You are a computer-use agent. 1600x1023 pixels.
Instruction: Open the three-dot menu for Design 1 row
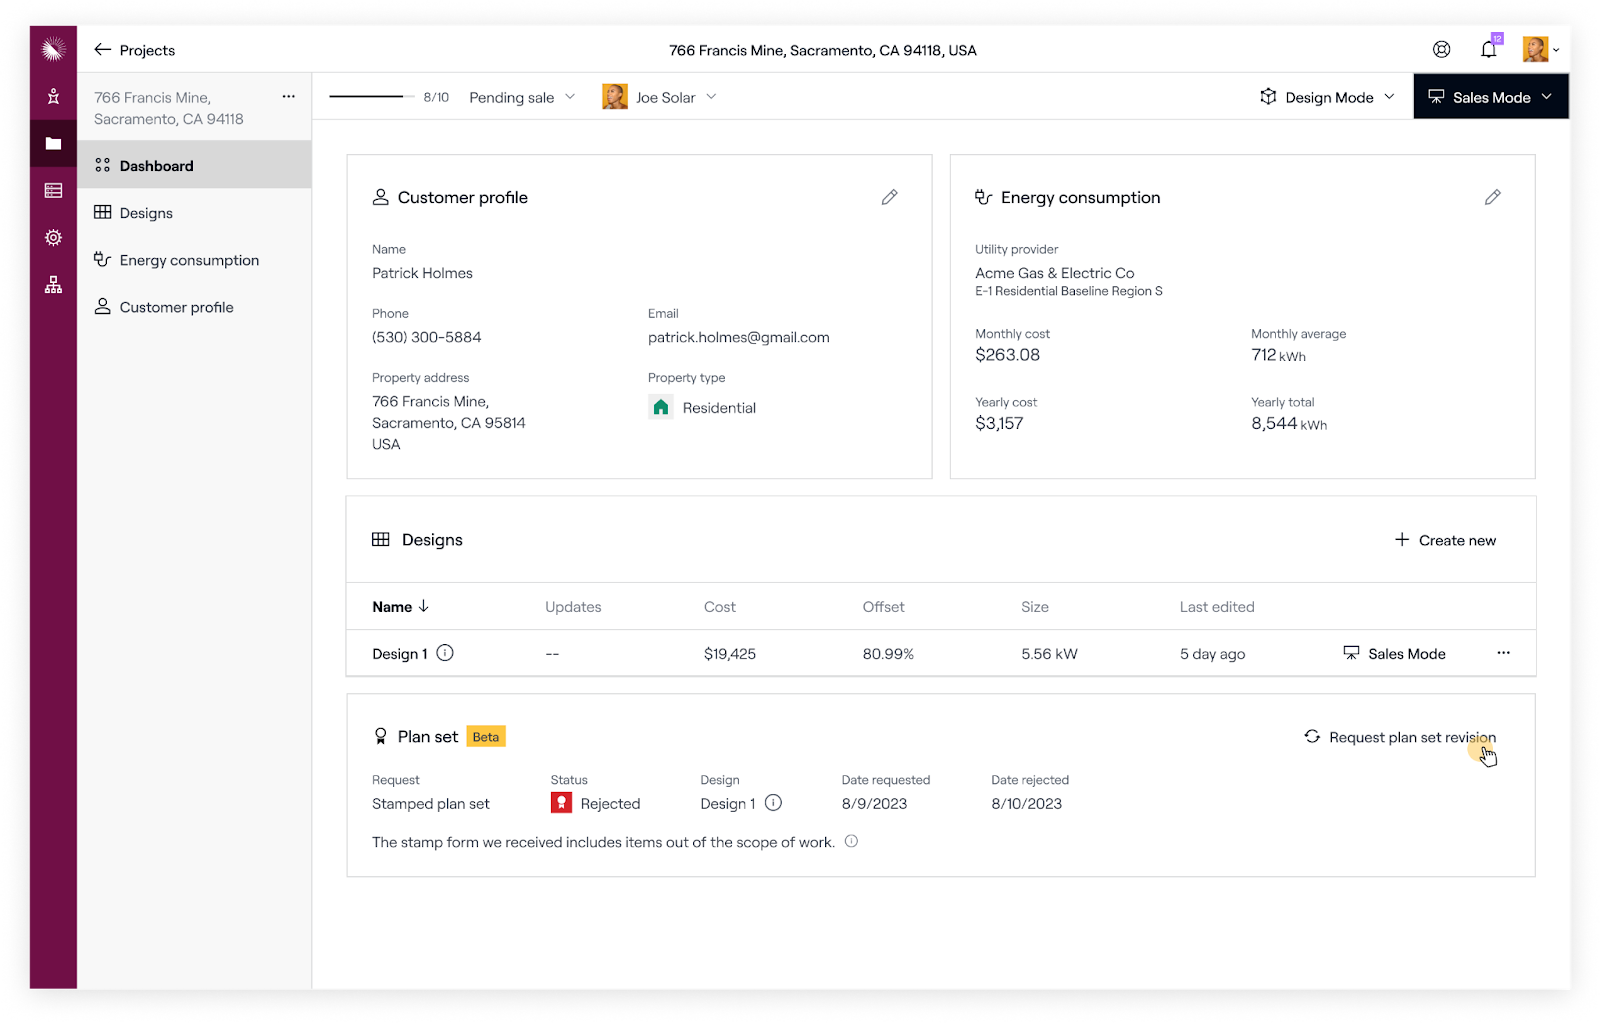click(x=1503, y=653)
